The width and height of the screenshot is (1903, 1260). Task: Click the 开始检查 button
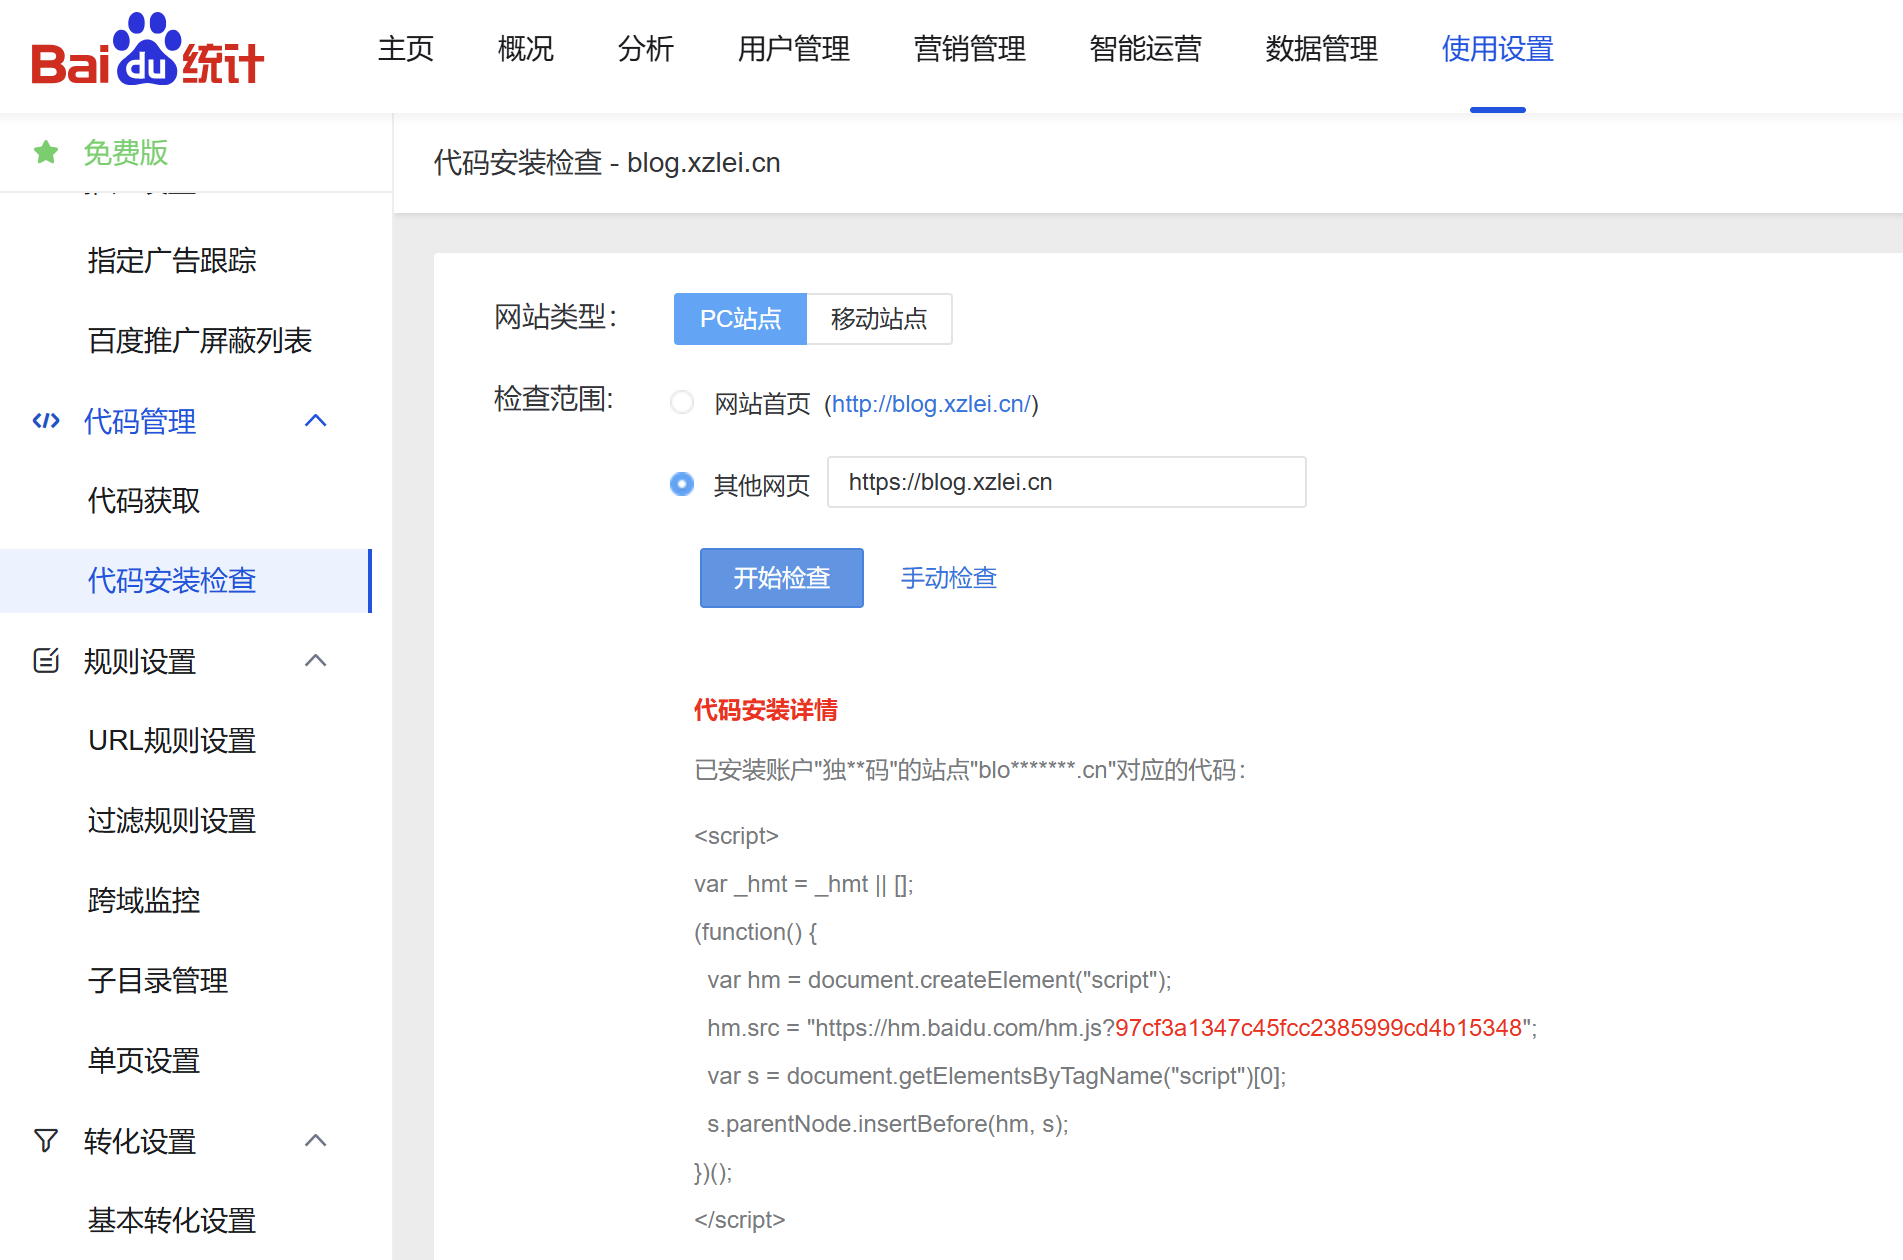point(781,578)
